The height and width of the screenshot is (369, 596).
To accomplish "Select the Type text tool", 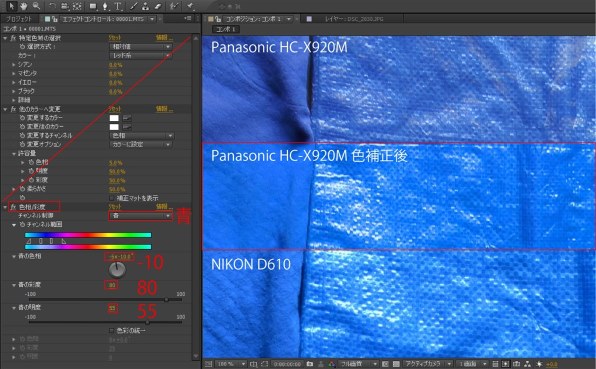I will point(118,6).
